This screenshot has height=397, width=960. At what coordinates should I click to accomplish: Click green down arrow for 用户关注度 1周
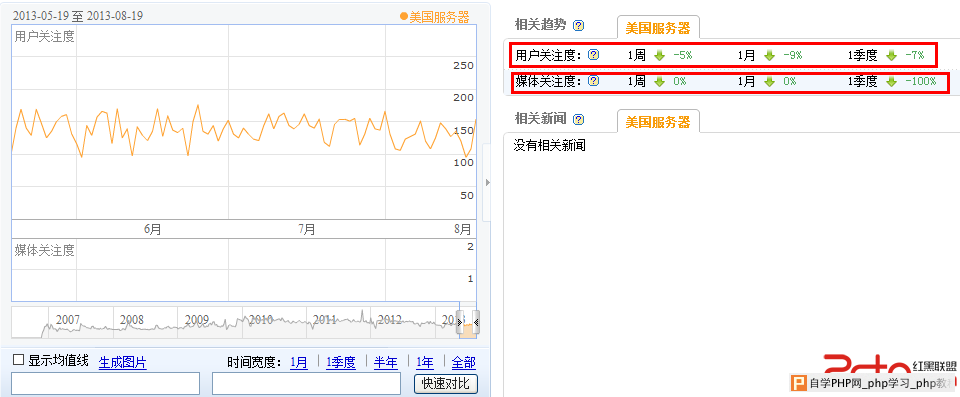coord(659,55)
